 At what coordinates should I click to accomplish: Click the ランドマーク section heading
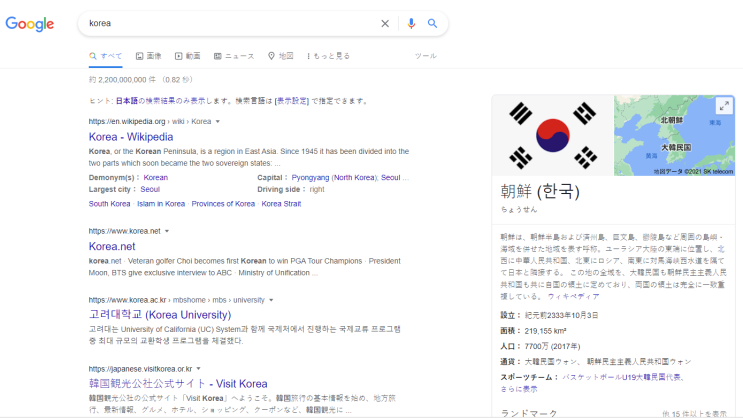(528, 414)
